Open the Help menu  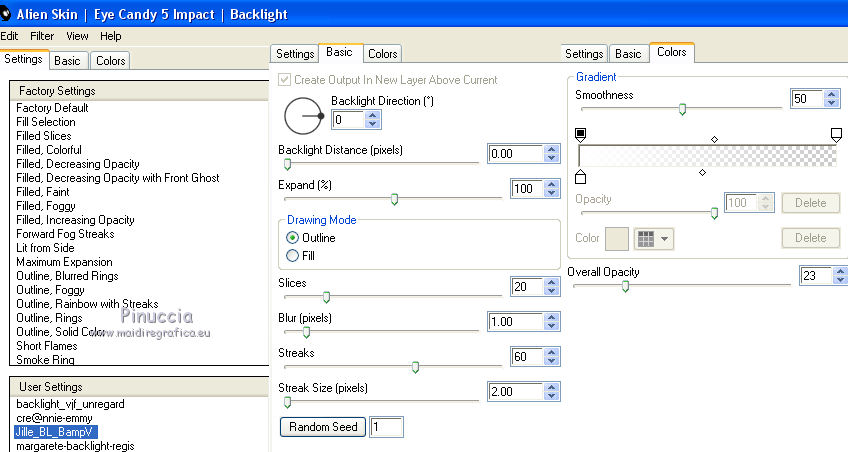[x=110, y=36]
